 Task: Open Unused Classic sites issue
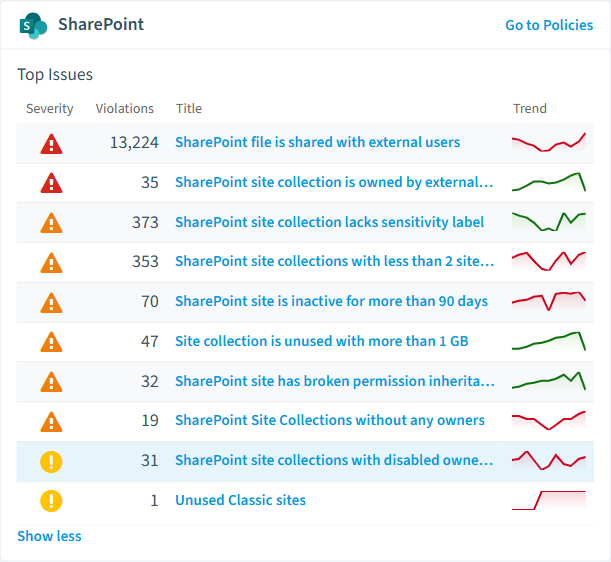[x=240, y=500]
